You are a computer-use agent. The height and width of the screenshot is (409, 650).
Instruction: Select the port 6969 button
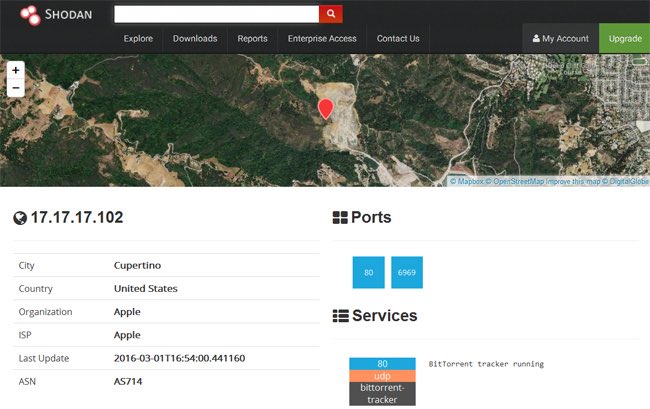point(407,272)
